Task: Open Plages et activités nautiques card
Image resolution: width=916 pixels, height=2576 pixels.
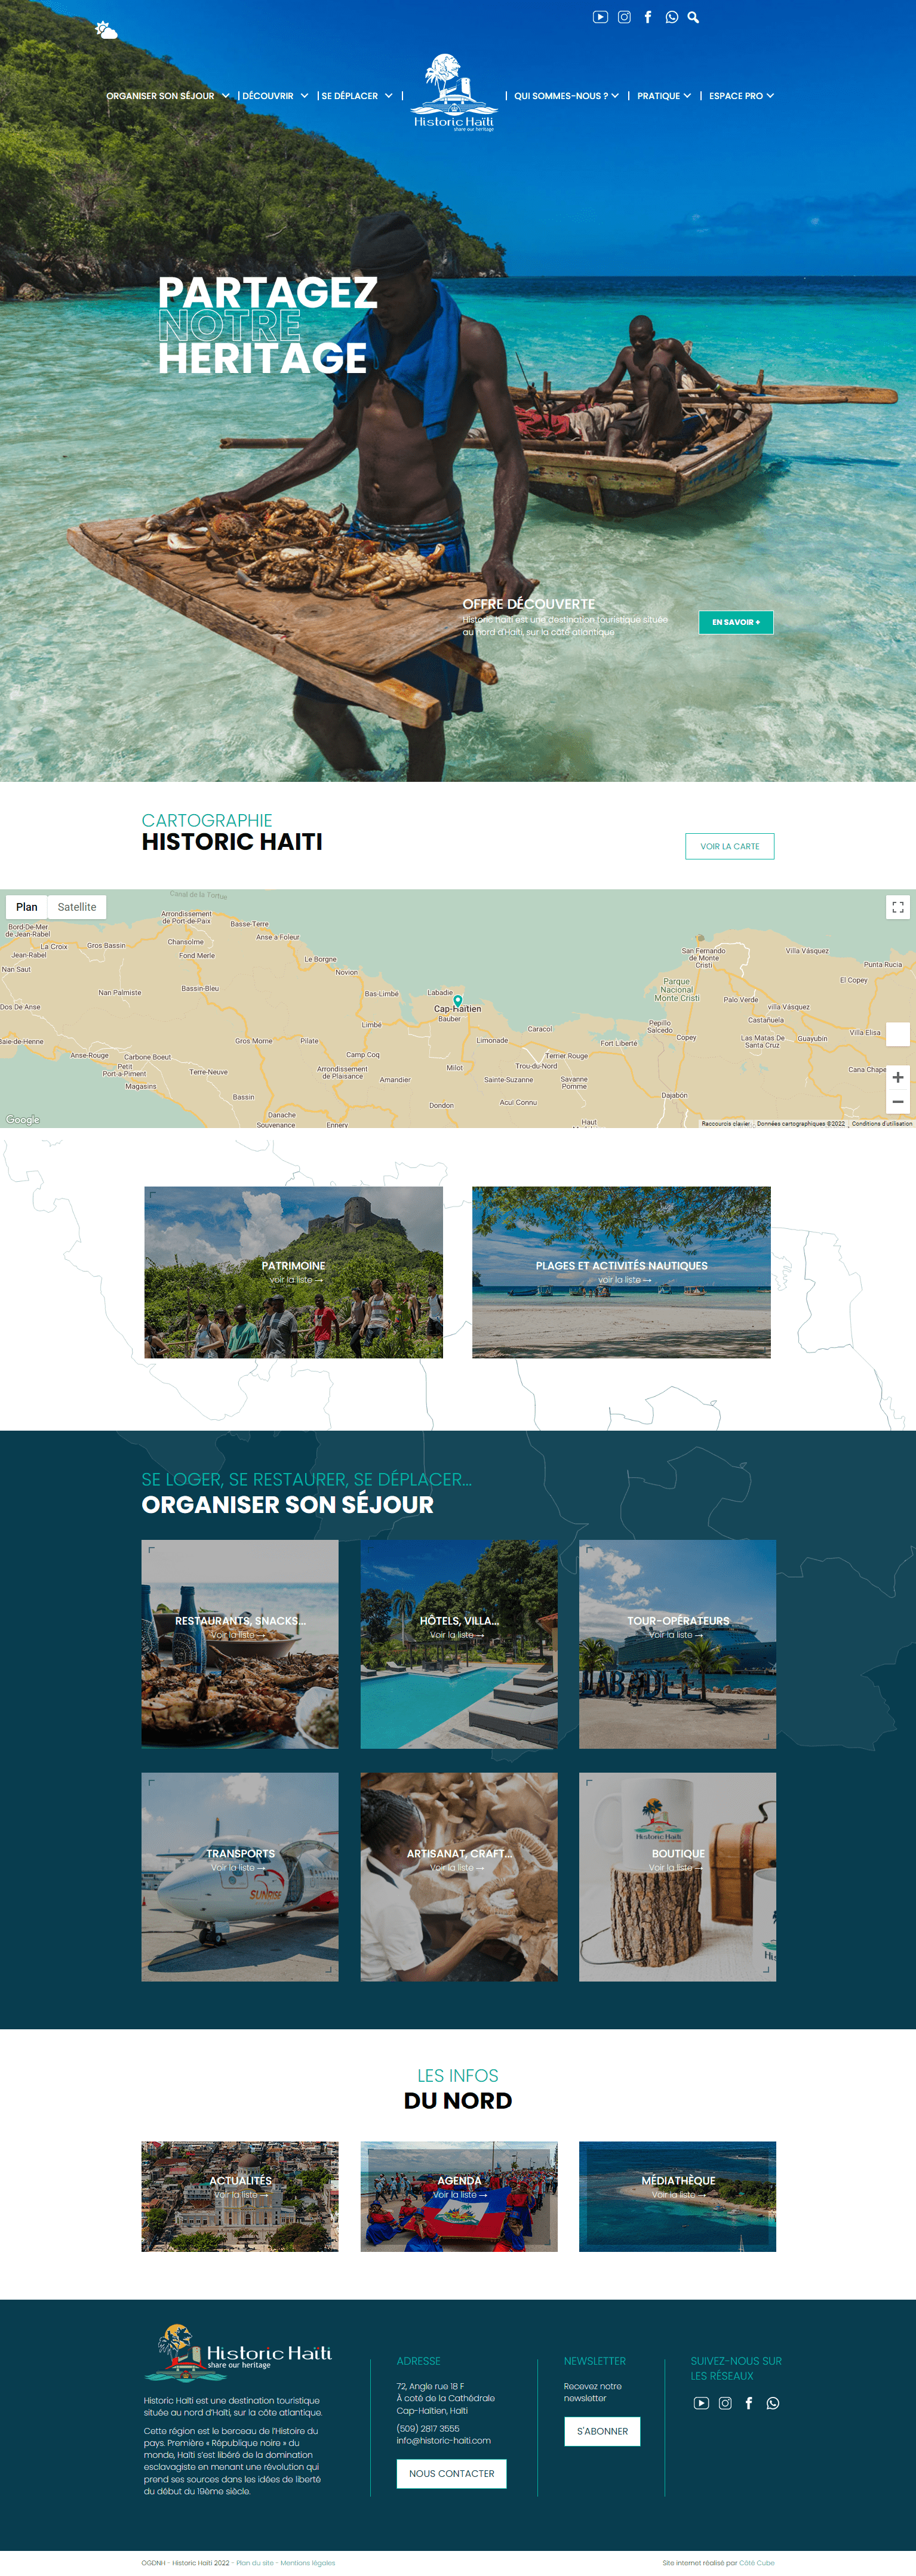Action: point(621,1272)
